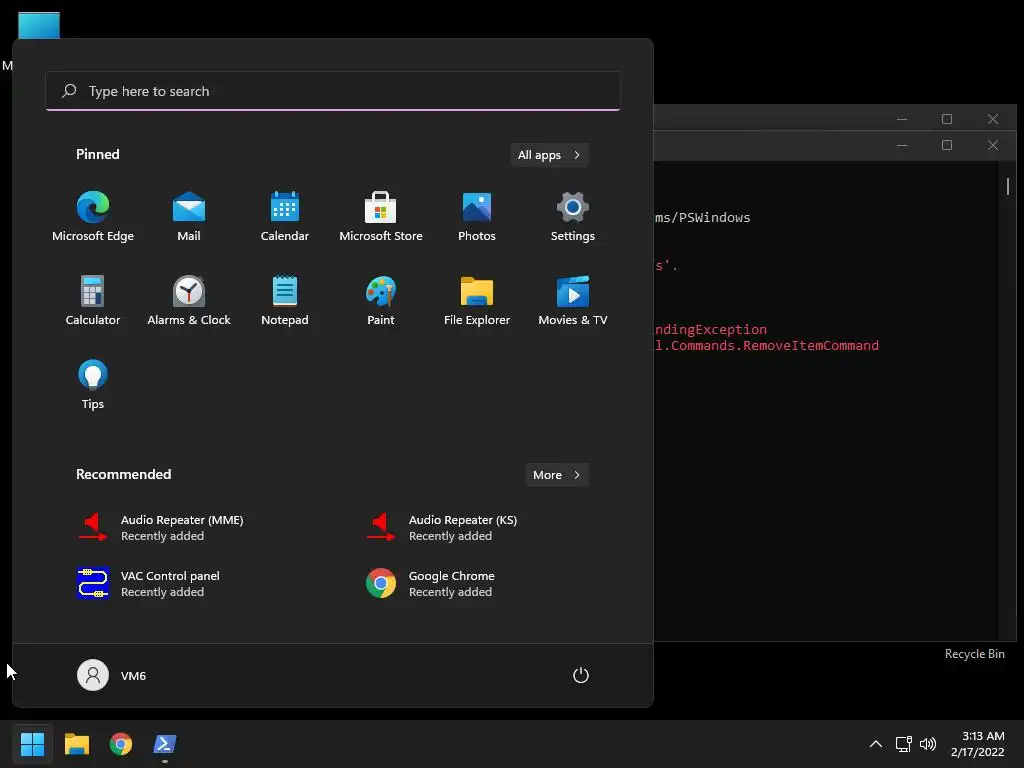Minimize the front PowerShell window
Screen dimensions: 1024x768
[902, 145]
